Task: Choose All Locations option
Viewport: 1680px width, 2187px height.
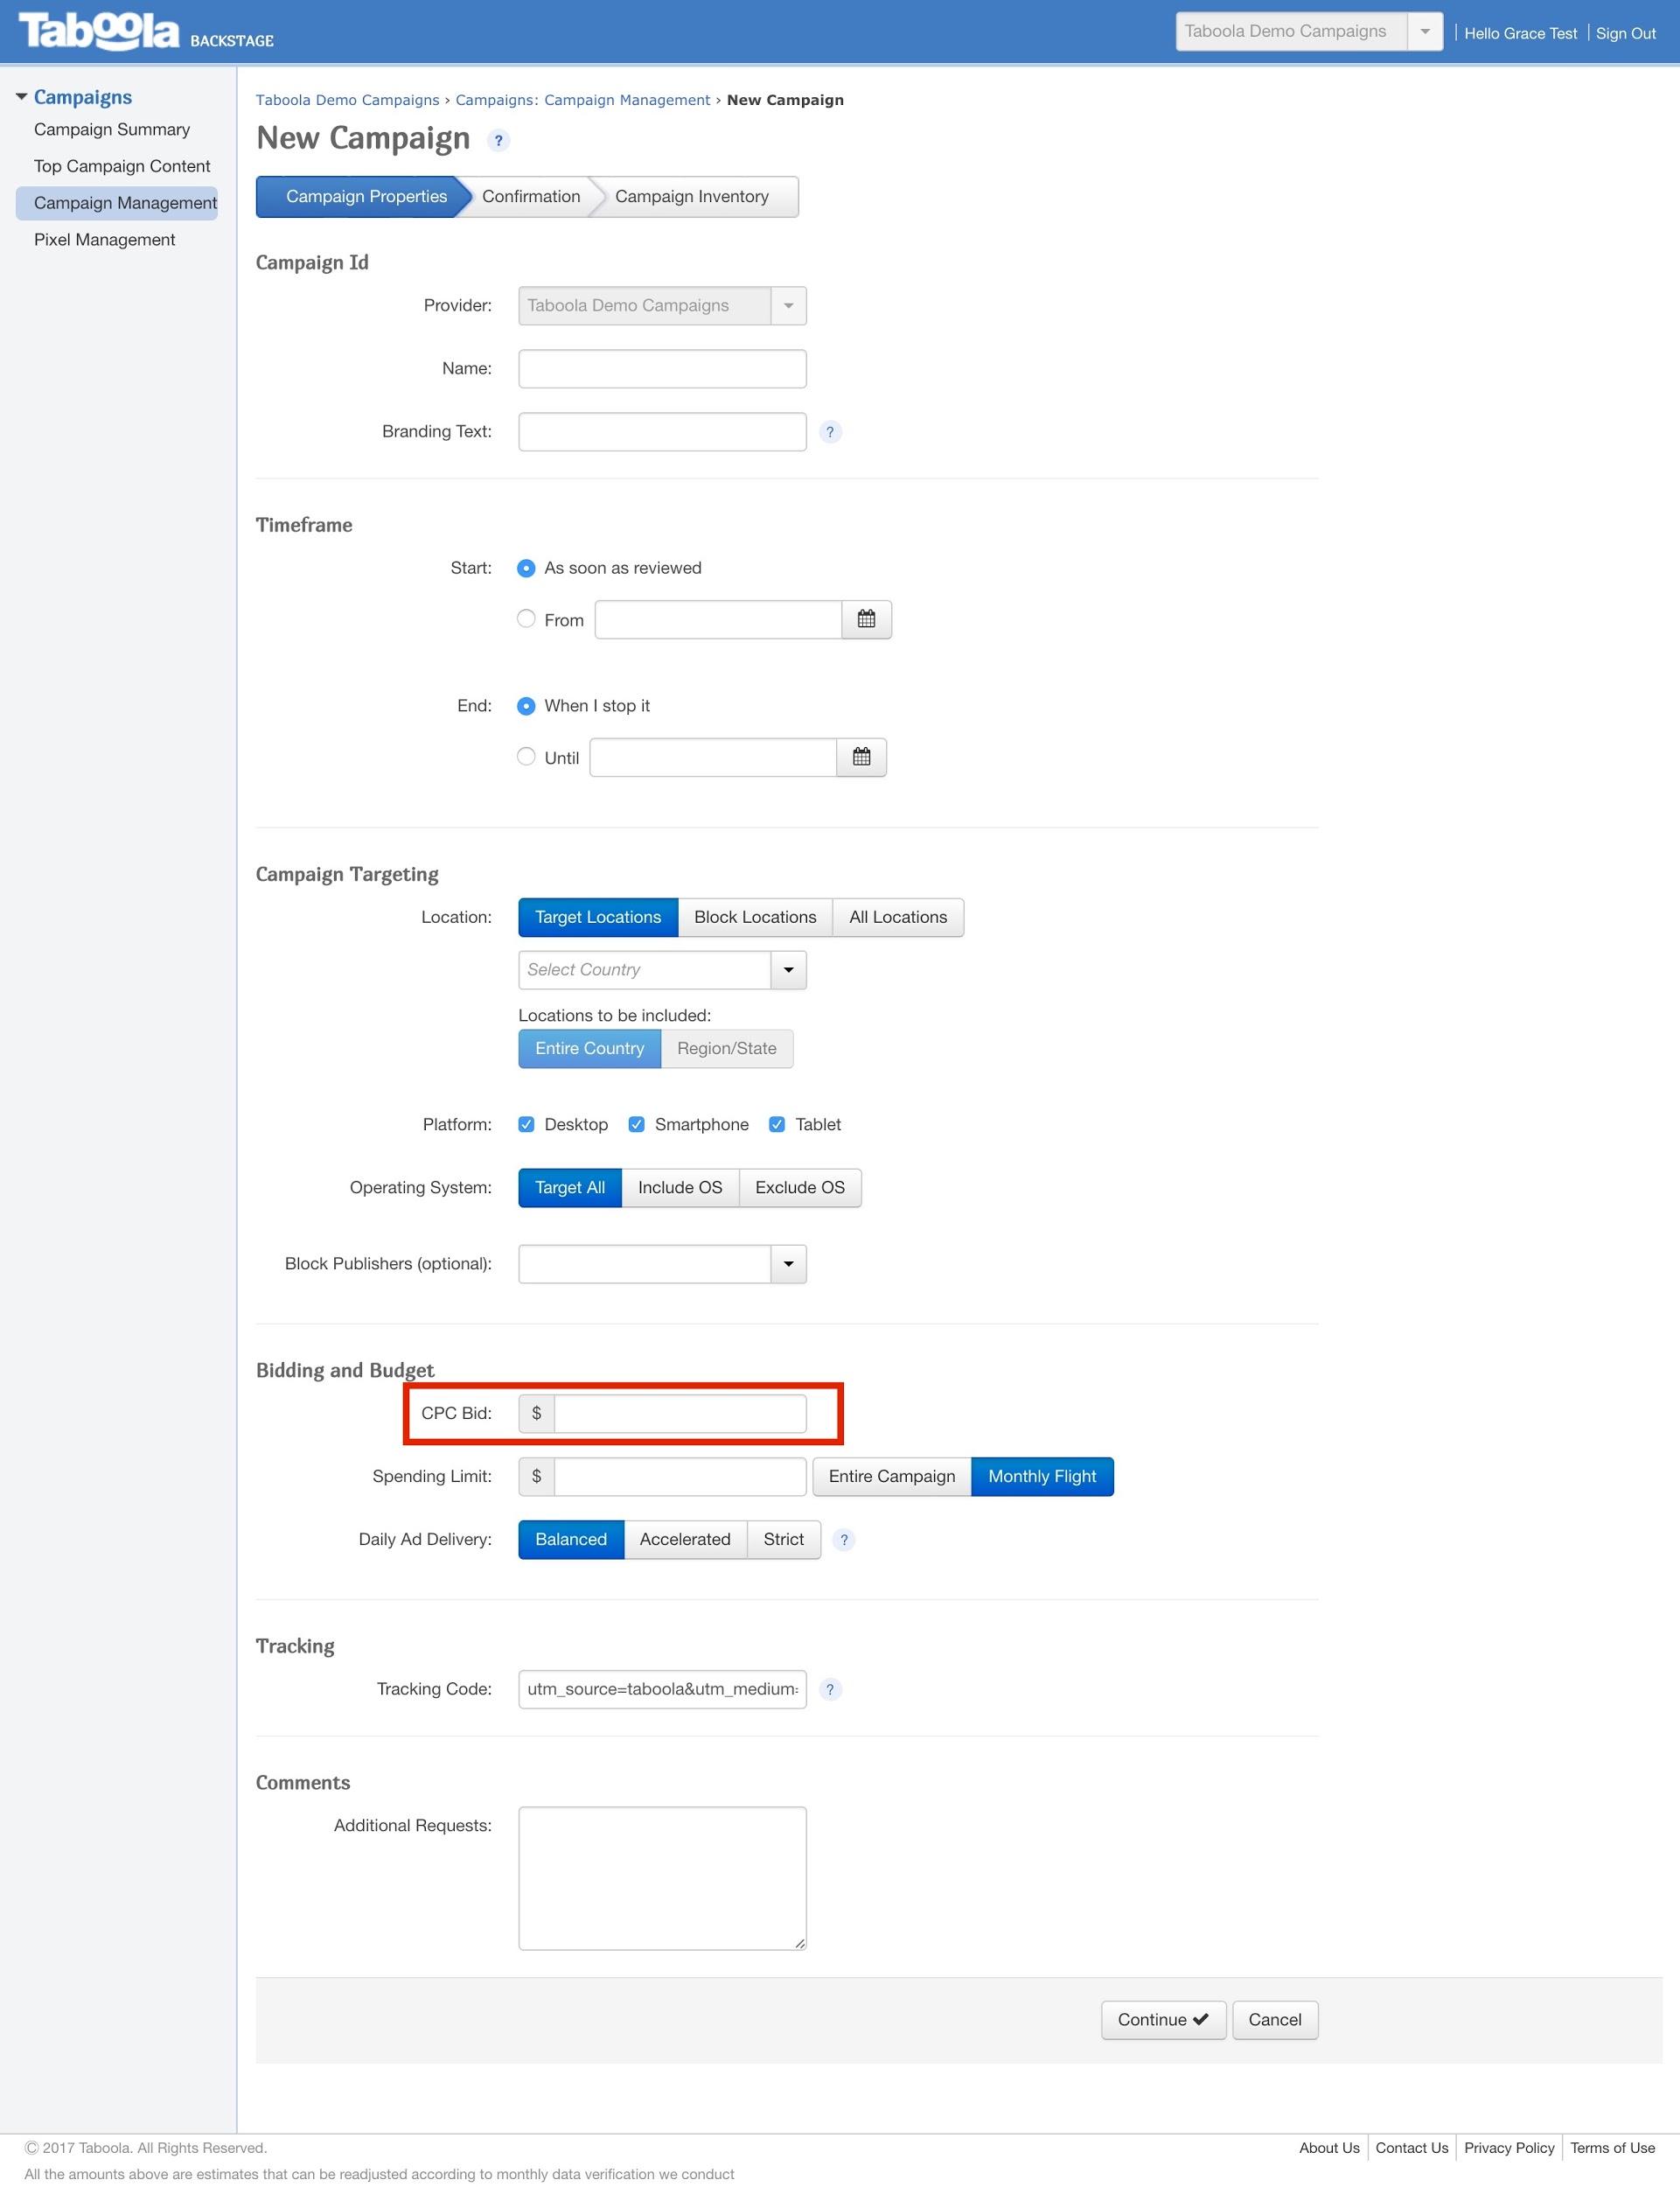Action: click(x=898, y=917)
